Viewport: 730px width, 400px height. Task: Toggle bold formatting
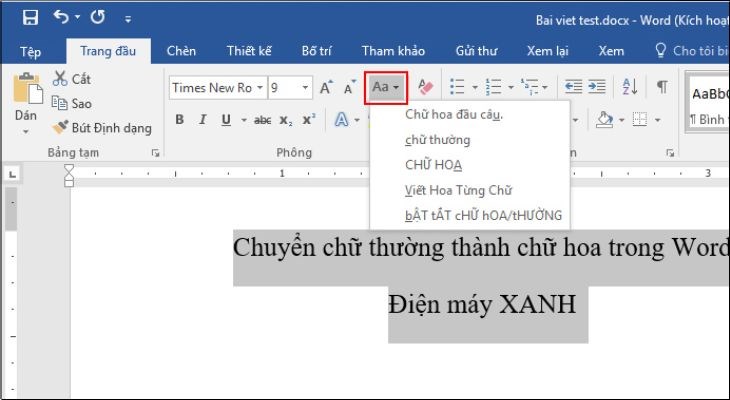pos(180,120)
